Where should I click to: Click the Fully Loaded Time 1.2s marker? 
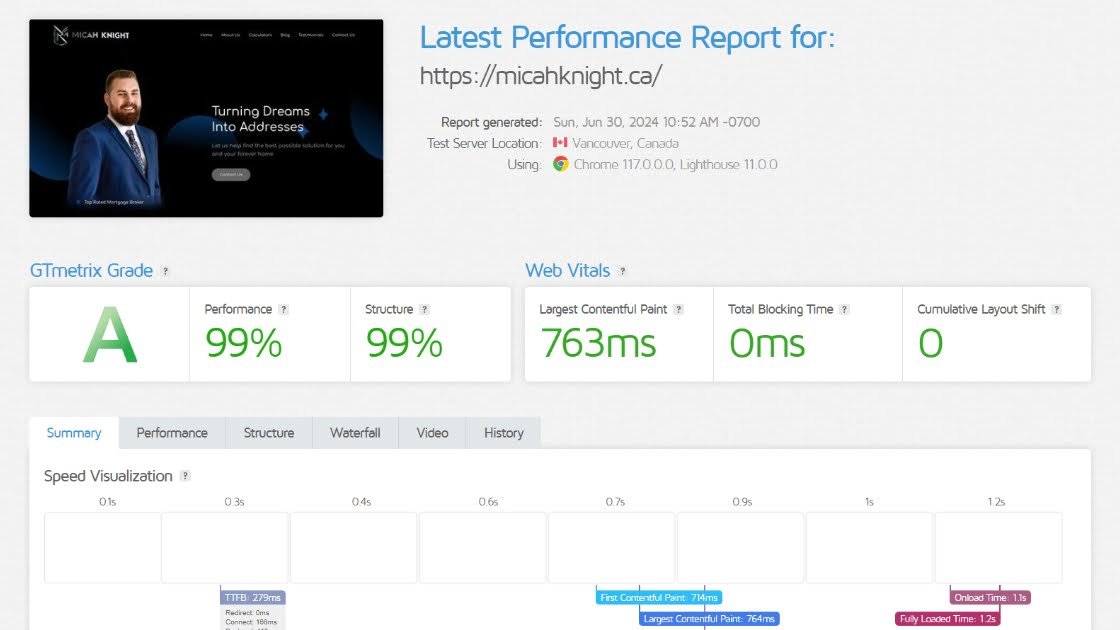946,619
